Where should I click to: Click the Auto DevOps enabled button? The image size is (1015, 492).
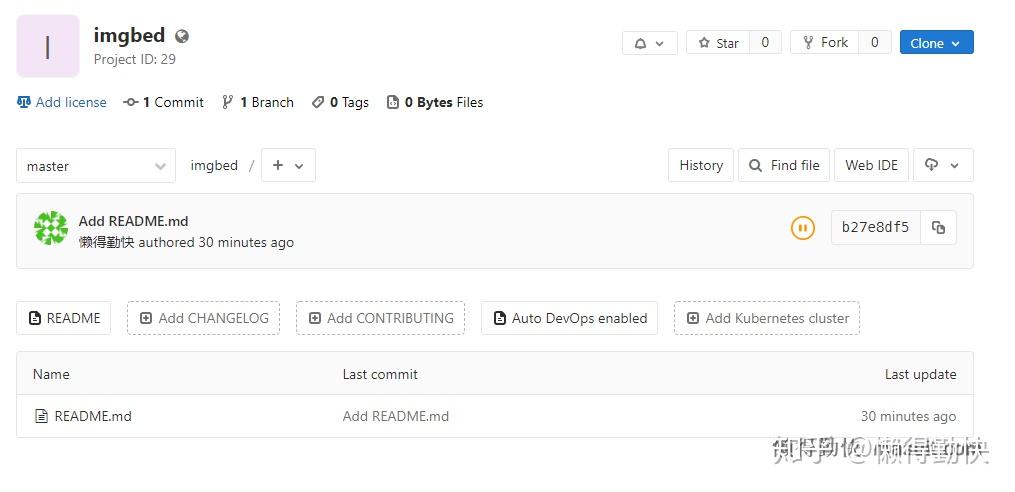click(x=569, y=318)
